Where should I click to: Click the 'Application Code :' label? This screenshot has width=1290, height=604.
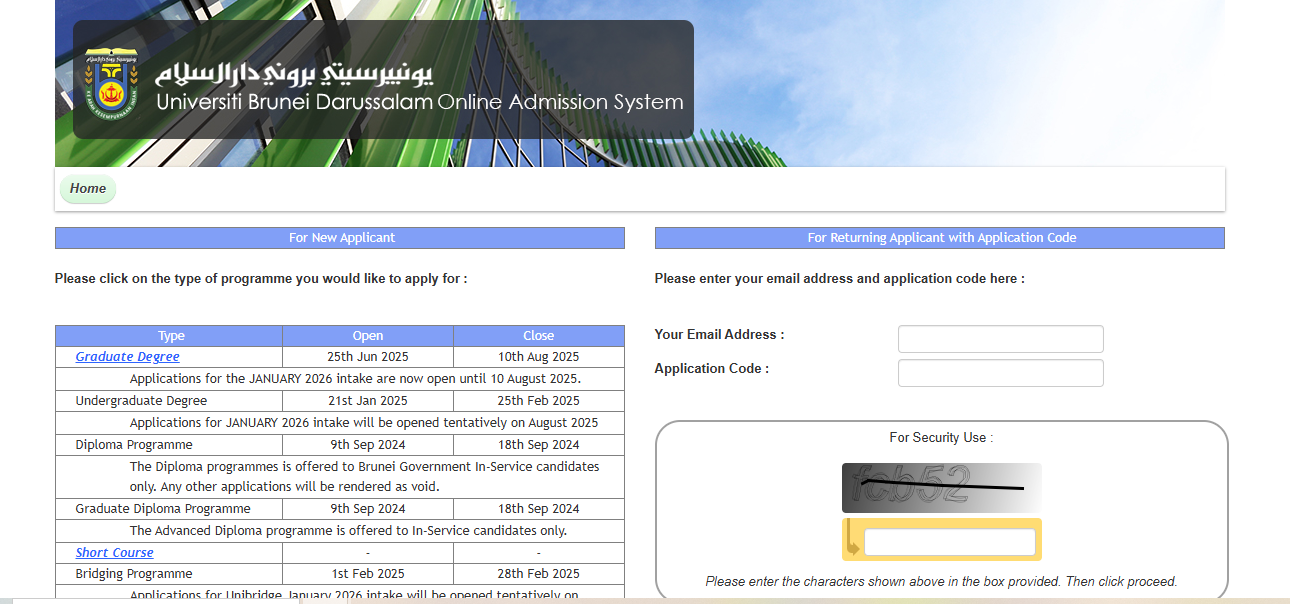[712, 369]
